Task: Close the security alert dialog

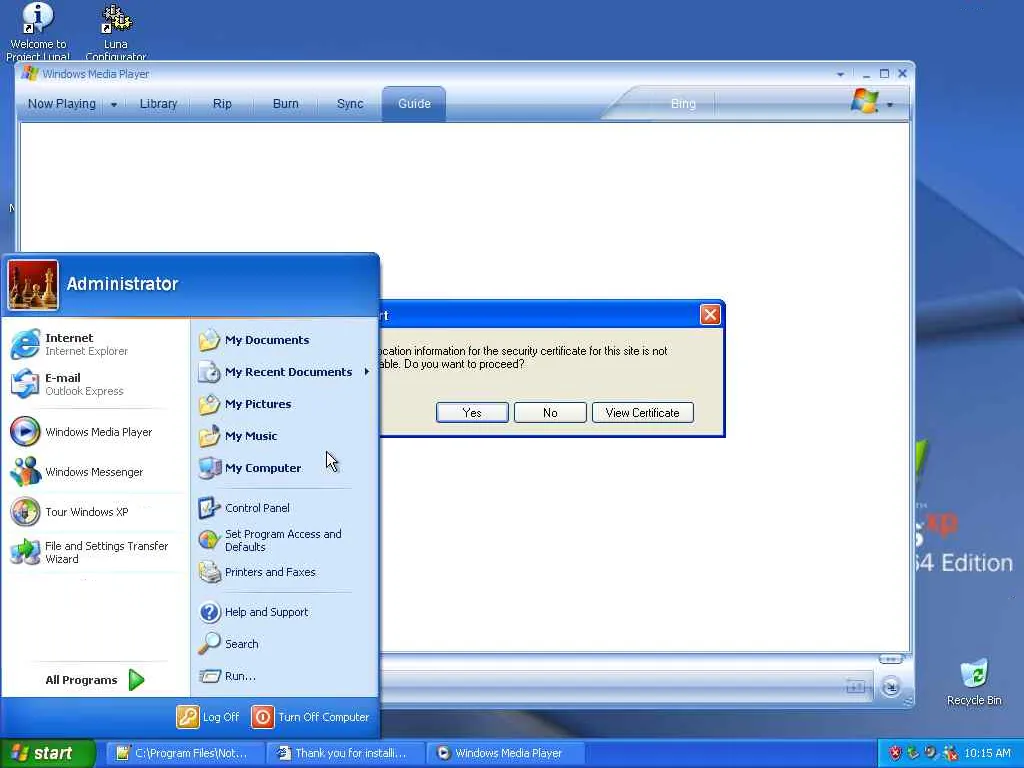Action: [x=710, y=315]
